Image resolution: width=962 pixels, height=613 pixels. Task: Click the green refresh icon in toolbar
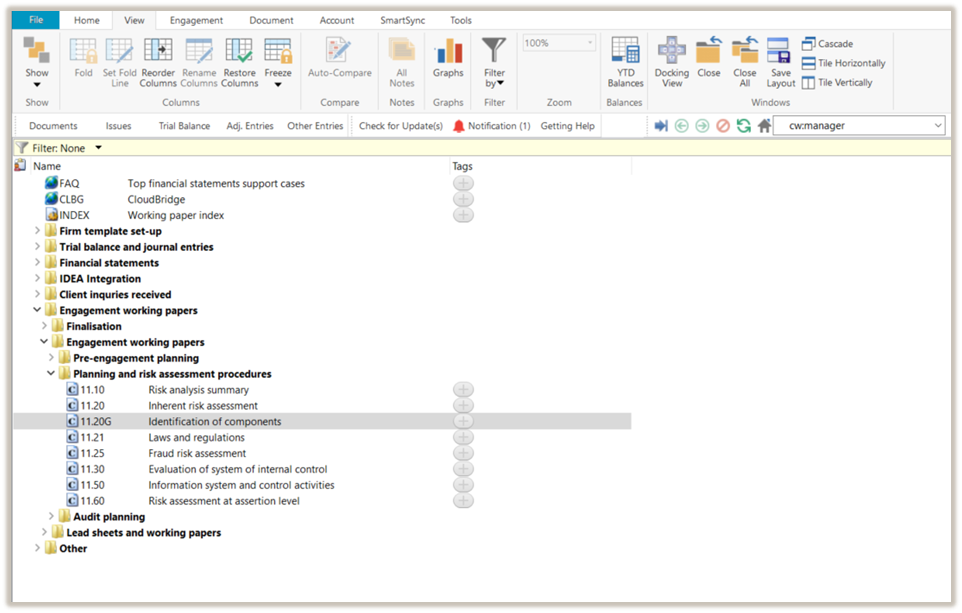[743, 126]
